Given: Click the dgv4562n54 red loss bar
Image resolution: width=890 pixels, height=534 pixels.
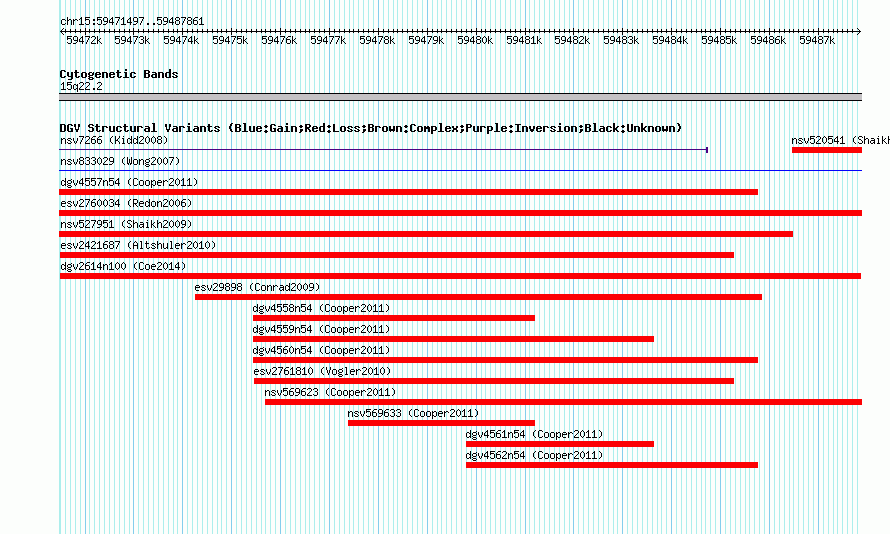Looking at the screenshot, I should 612,465.
